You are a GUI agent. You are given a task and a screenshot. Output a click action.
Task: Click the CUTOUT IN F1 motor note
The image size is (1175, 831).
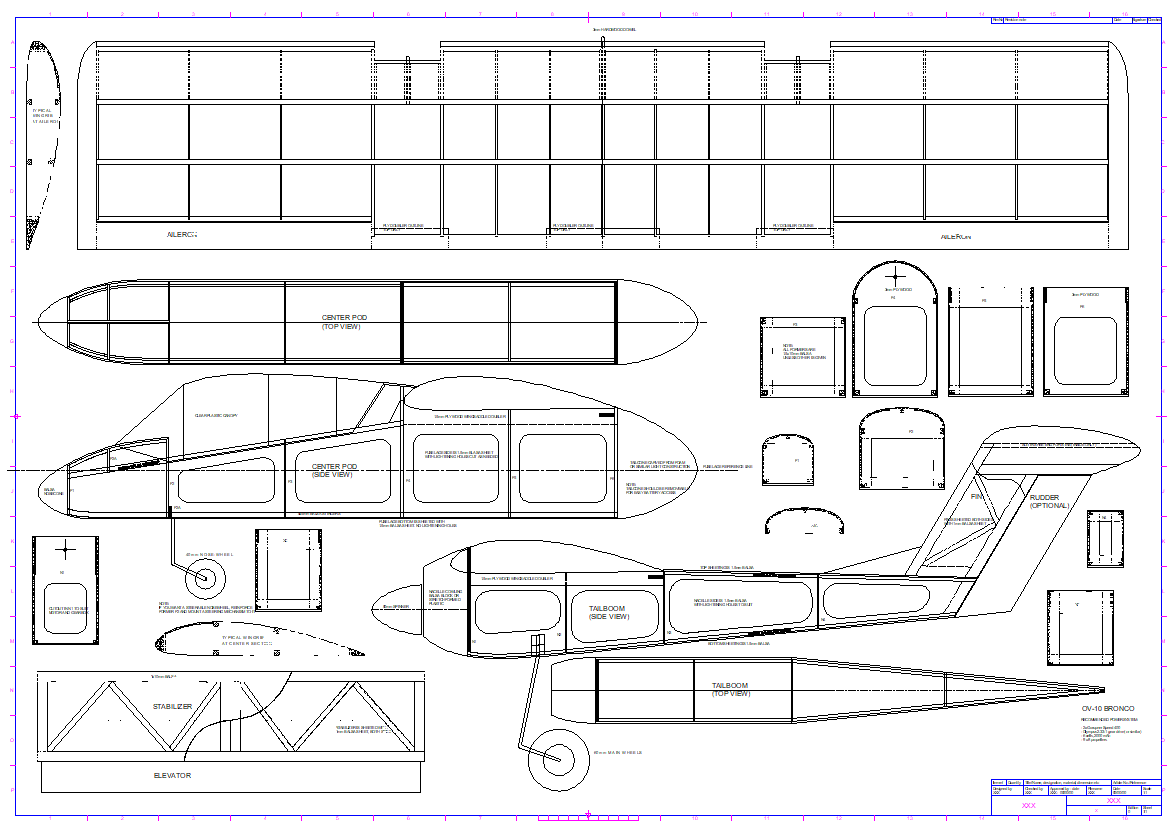69,611
